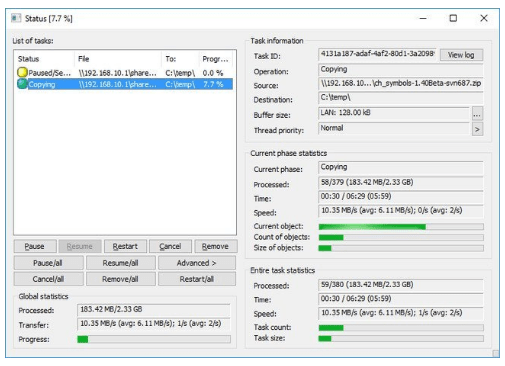Close the Status window
The image size is (505, 366).
[x=484, y=18]
